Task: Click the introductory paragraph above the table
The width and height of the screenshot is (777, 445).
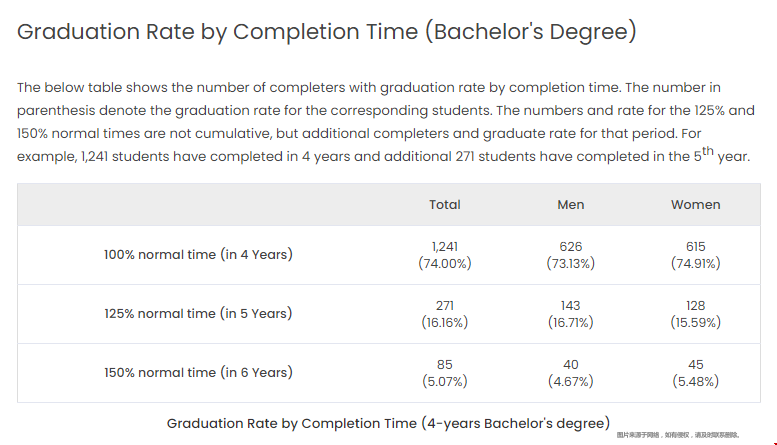Action: click(x=385, y=122)
